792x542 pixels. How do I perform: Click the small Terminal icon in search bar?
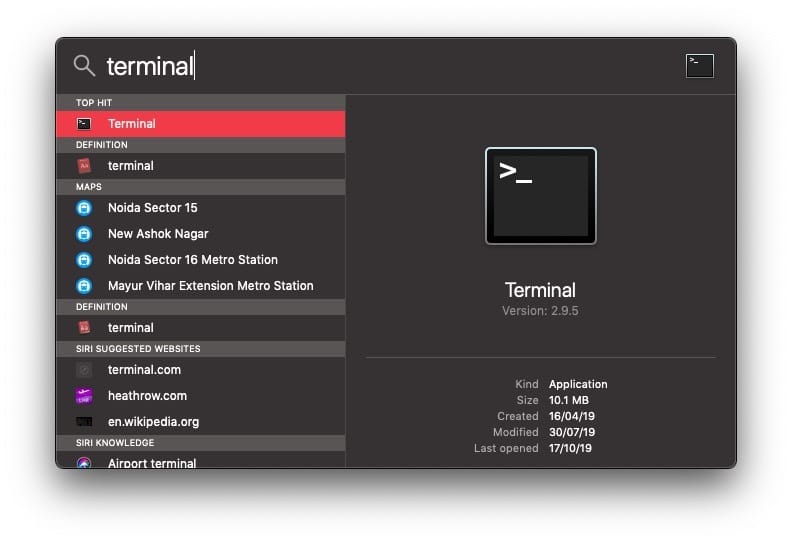coord(699,66)
